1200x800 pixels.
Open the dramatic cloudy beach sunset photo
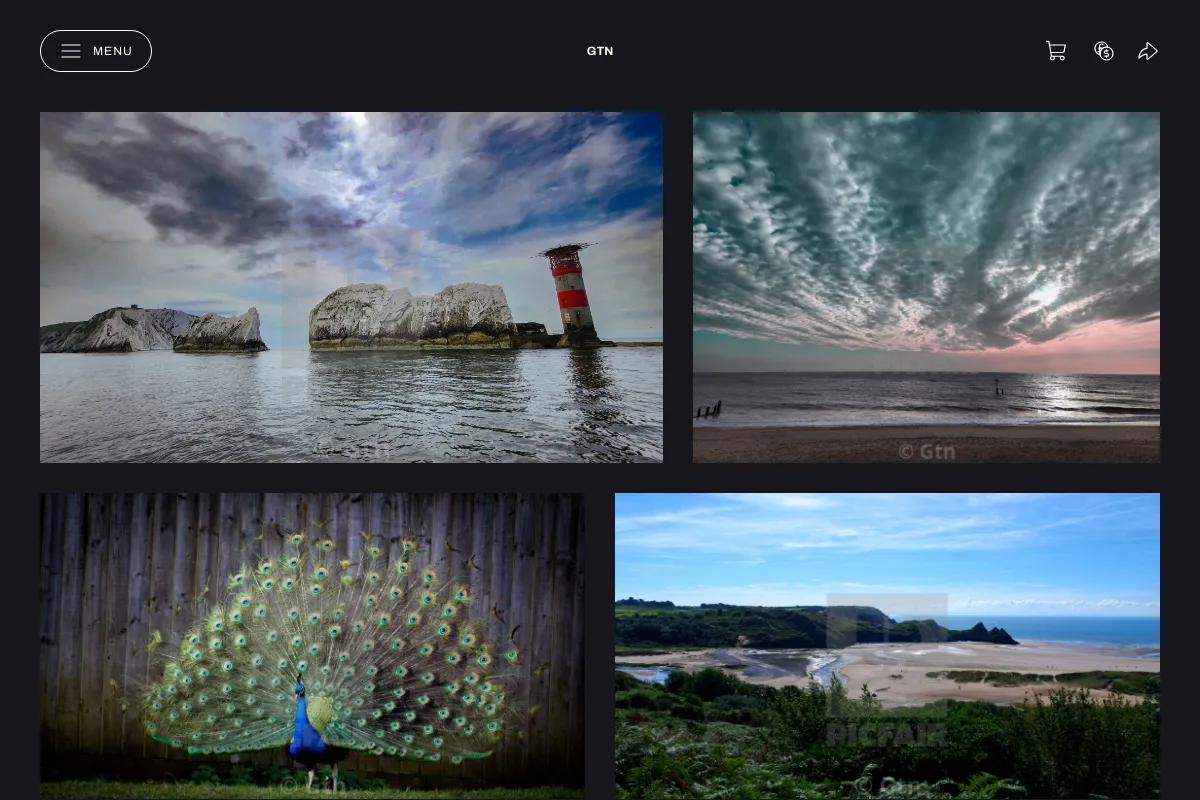tap(926, 287)
